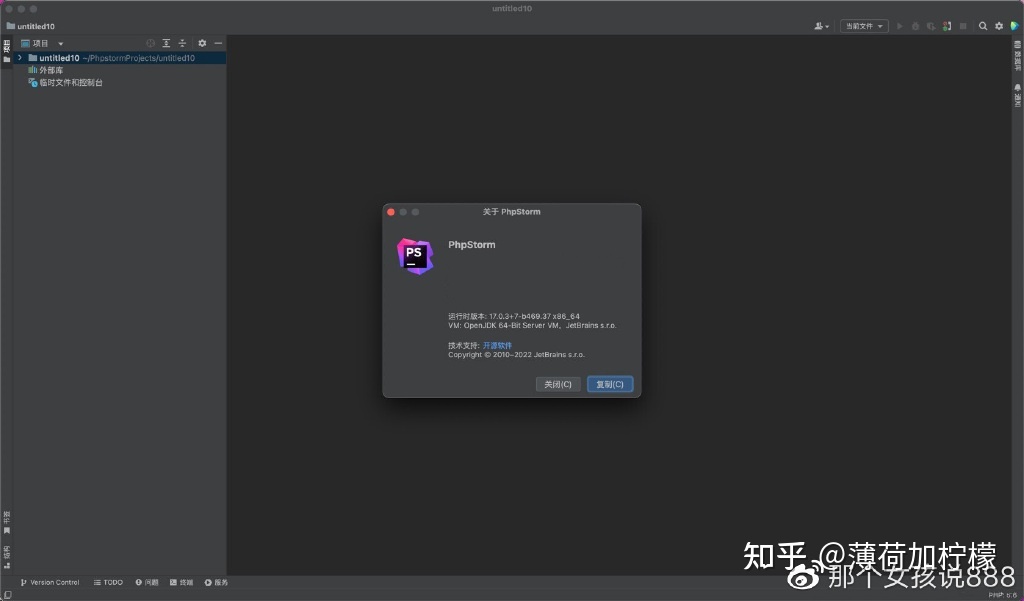Click the Copyright JetBrains text in dialog
Image resolution: width=1024 pixels, height=601 pixels.
(x=517, y=355)
